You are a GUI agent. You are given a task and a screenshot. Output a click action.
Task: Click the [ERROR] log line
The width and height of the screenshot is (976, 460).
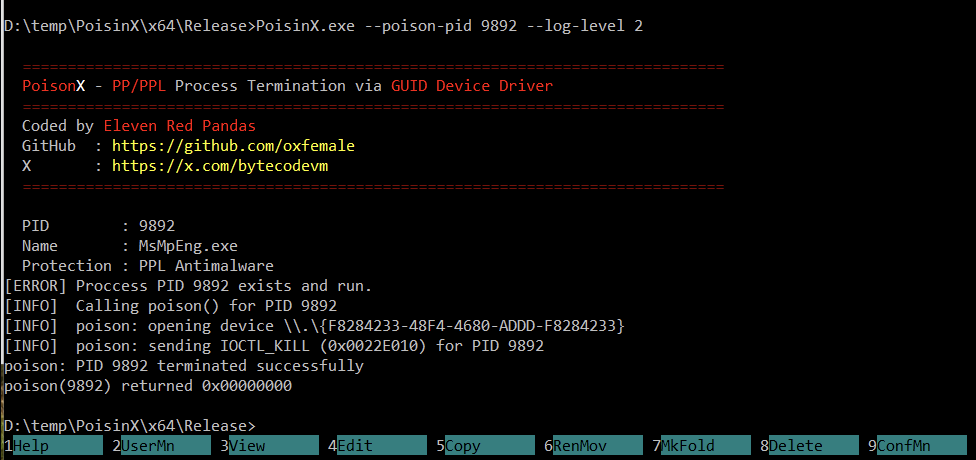coord(188,286)
